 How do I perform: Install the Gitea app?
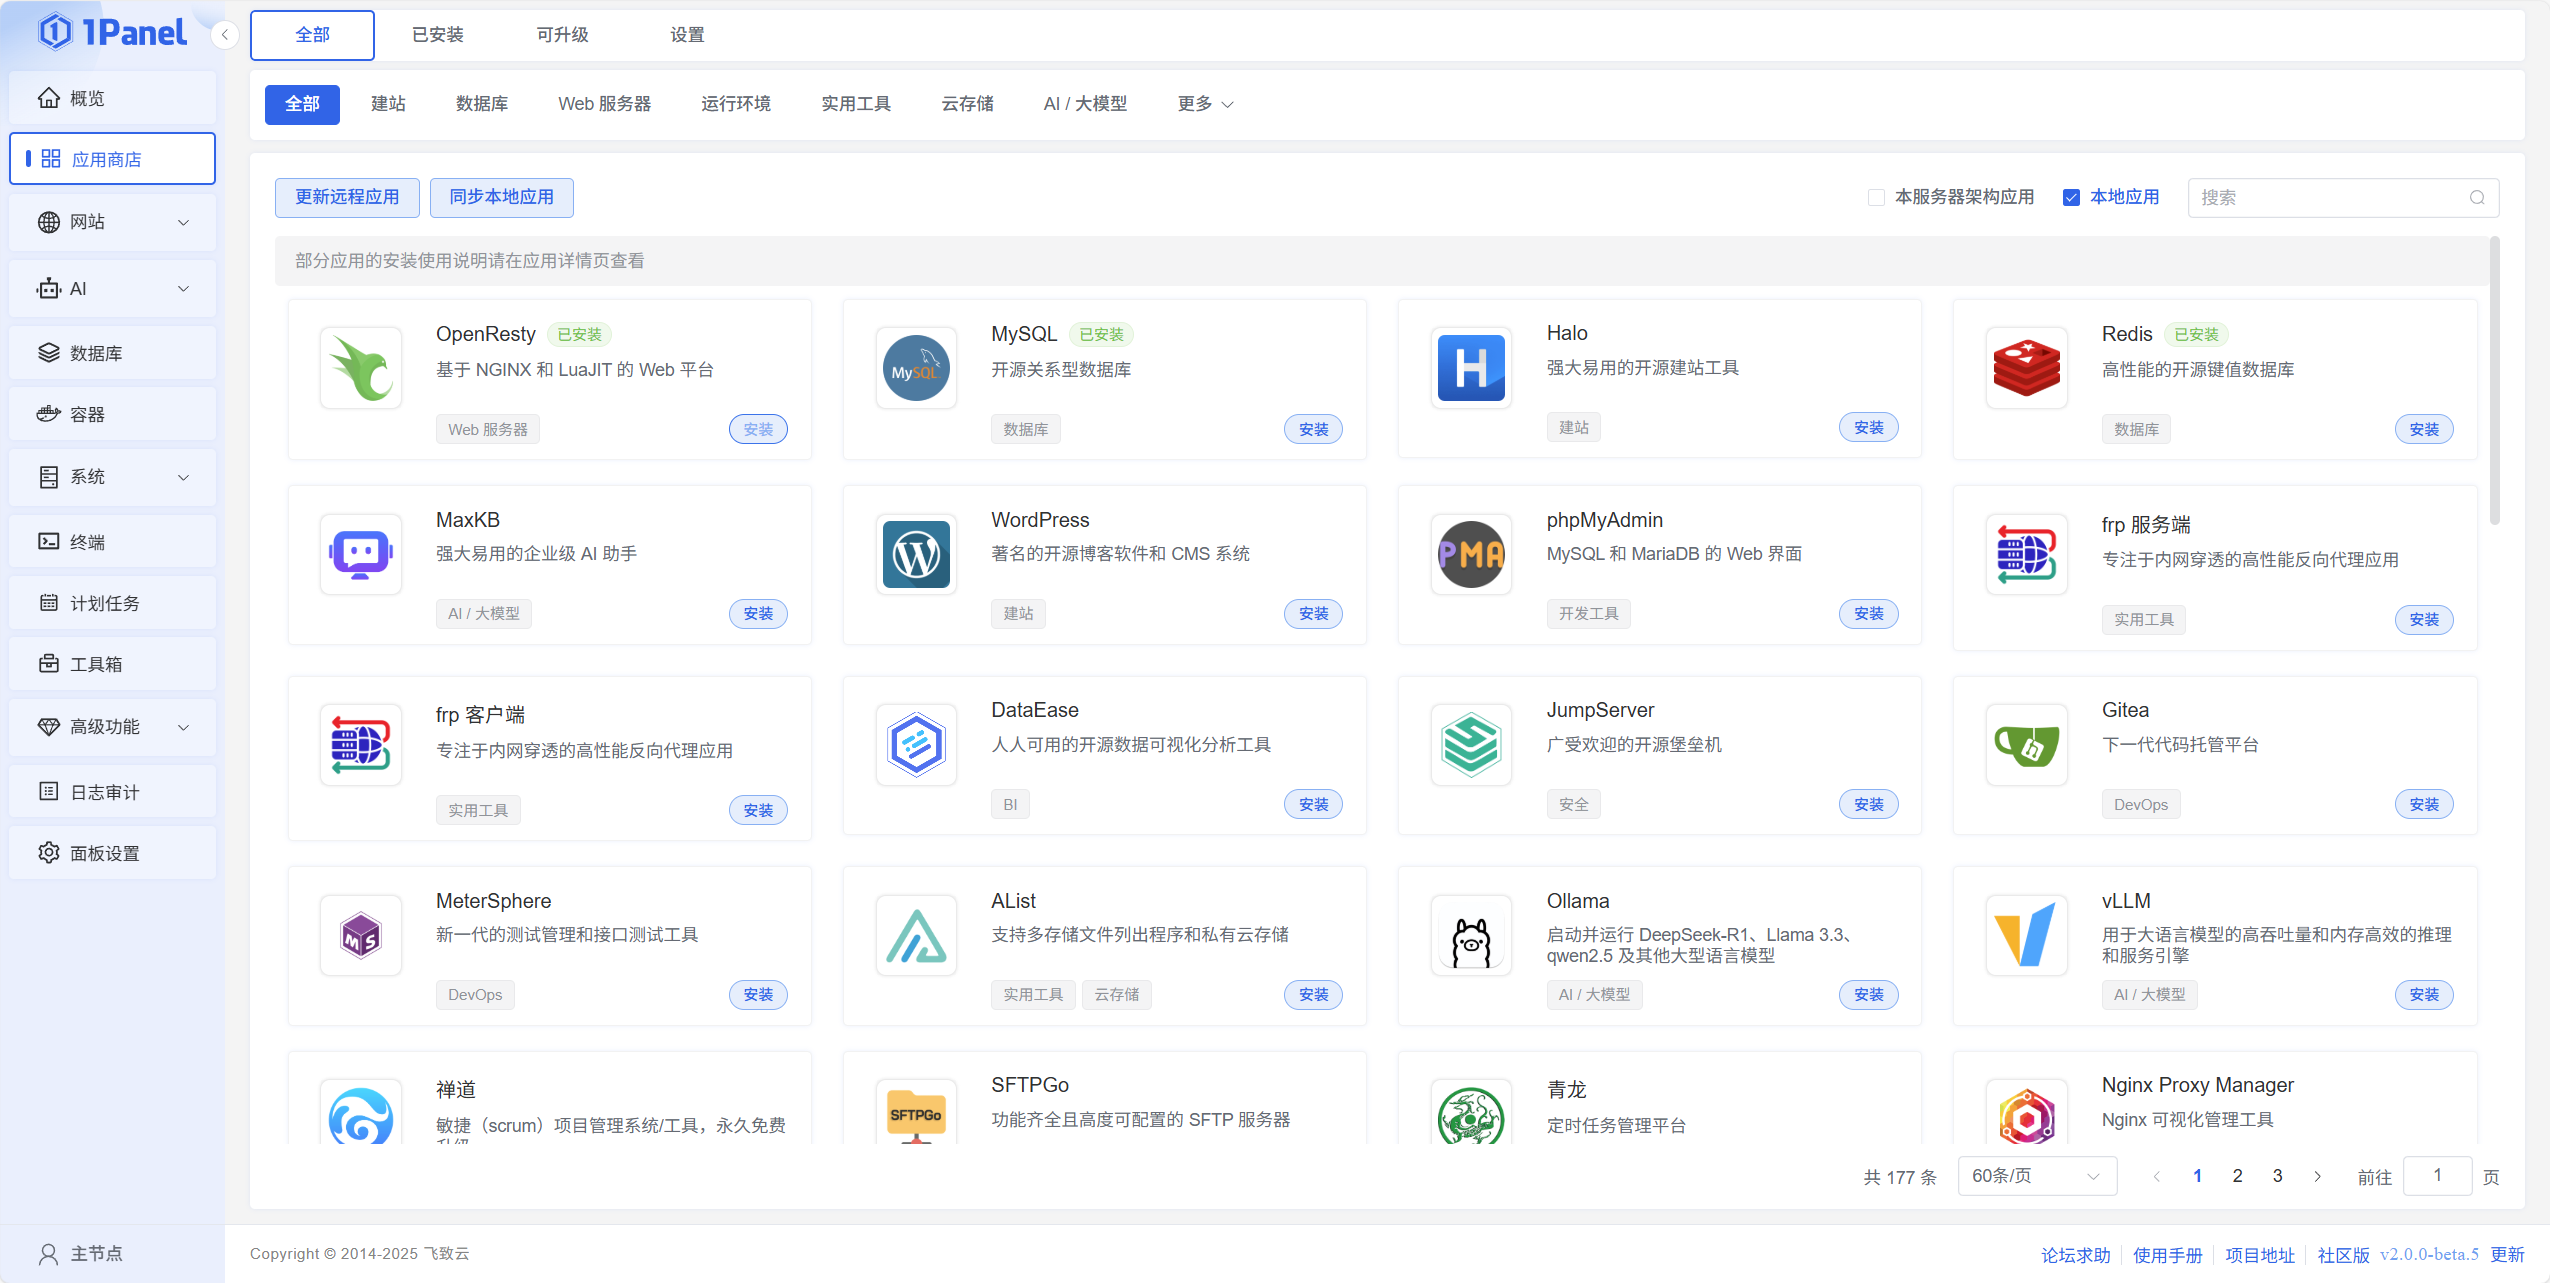2423,805
